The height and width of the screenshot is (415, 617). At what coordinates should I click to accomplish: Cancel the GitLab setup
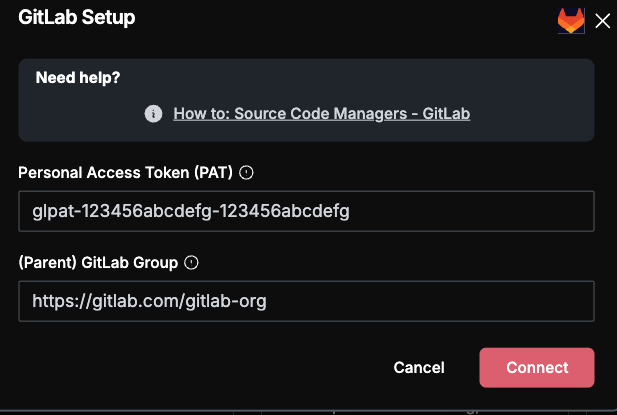point(419,367)
